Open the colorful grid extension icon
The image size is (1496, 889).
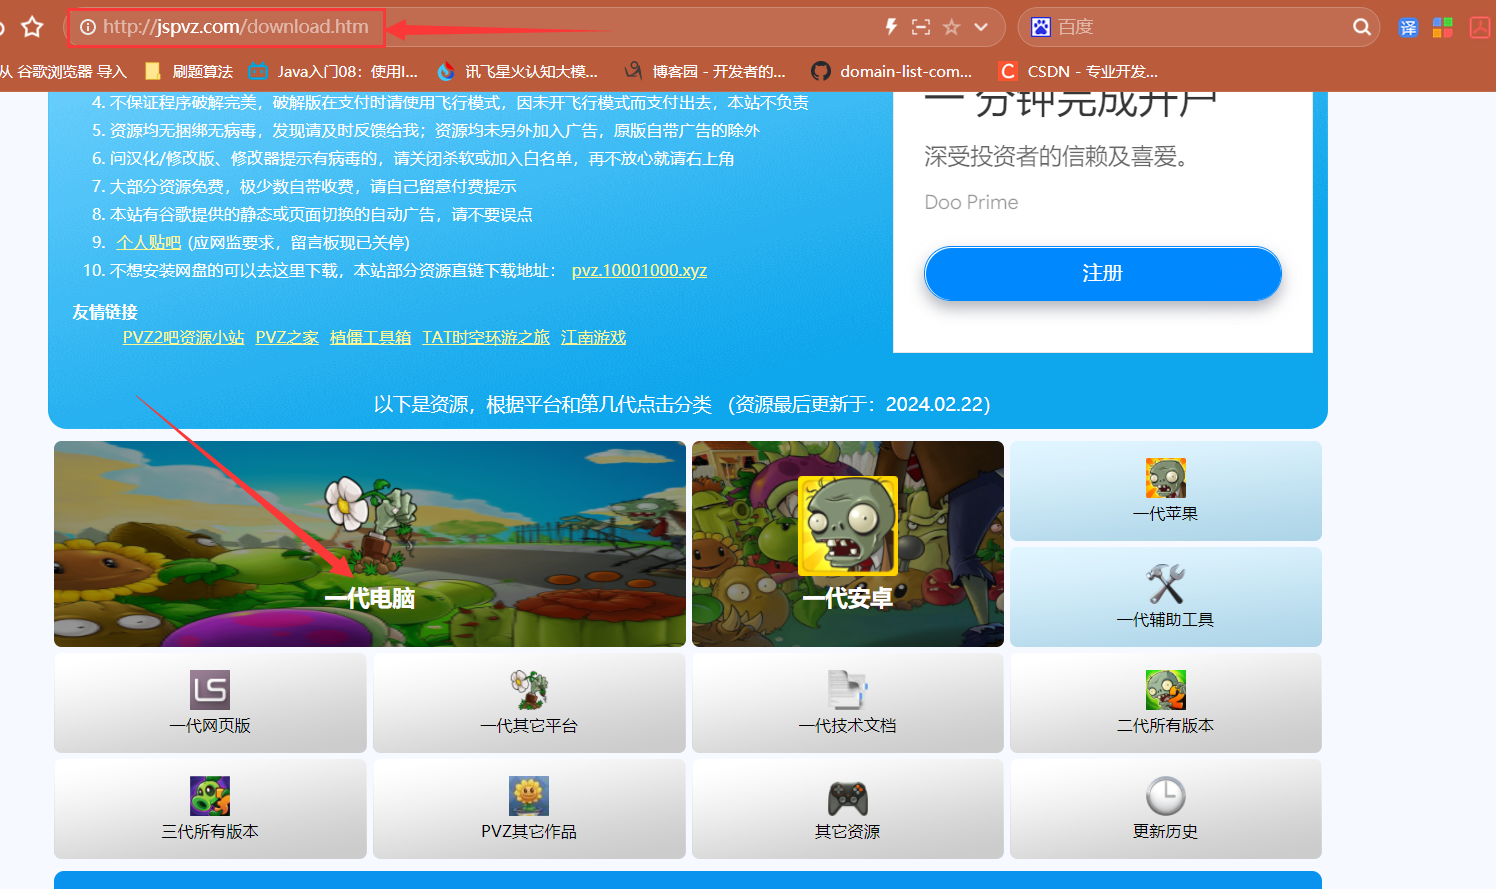click(x=1442, y=28)
